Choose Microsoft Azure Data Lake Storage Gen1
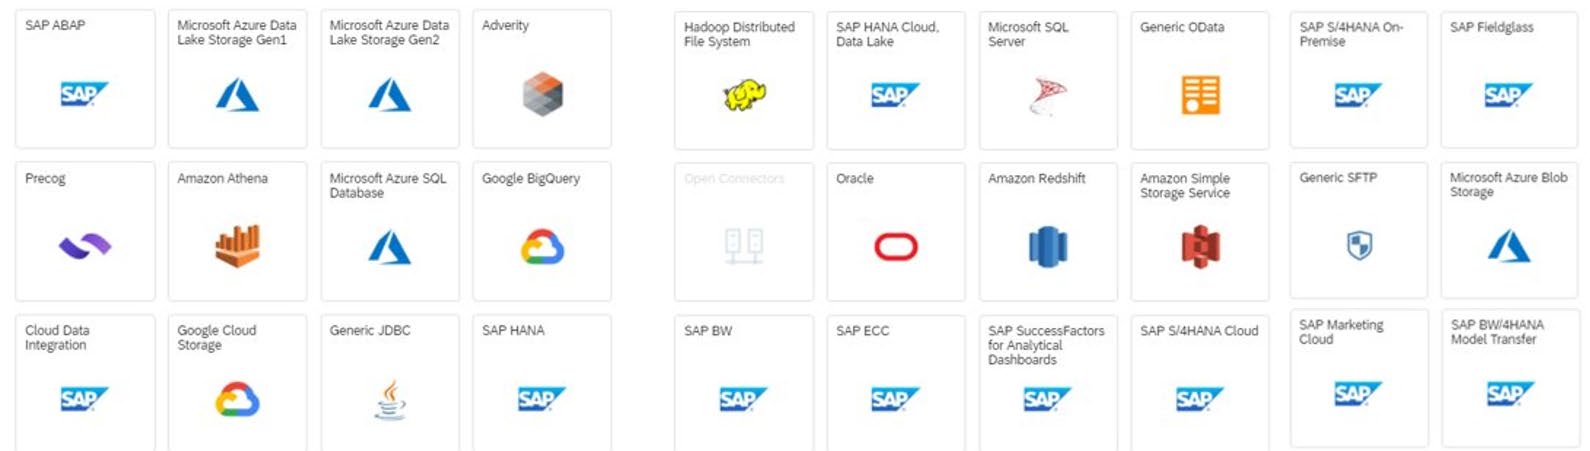The image size is (1590, 451). (x=237, y=79)
